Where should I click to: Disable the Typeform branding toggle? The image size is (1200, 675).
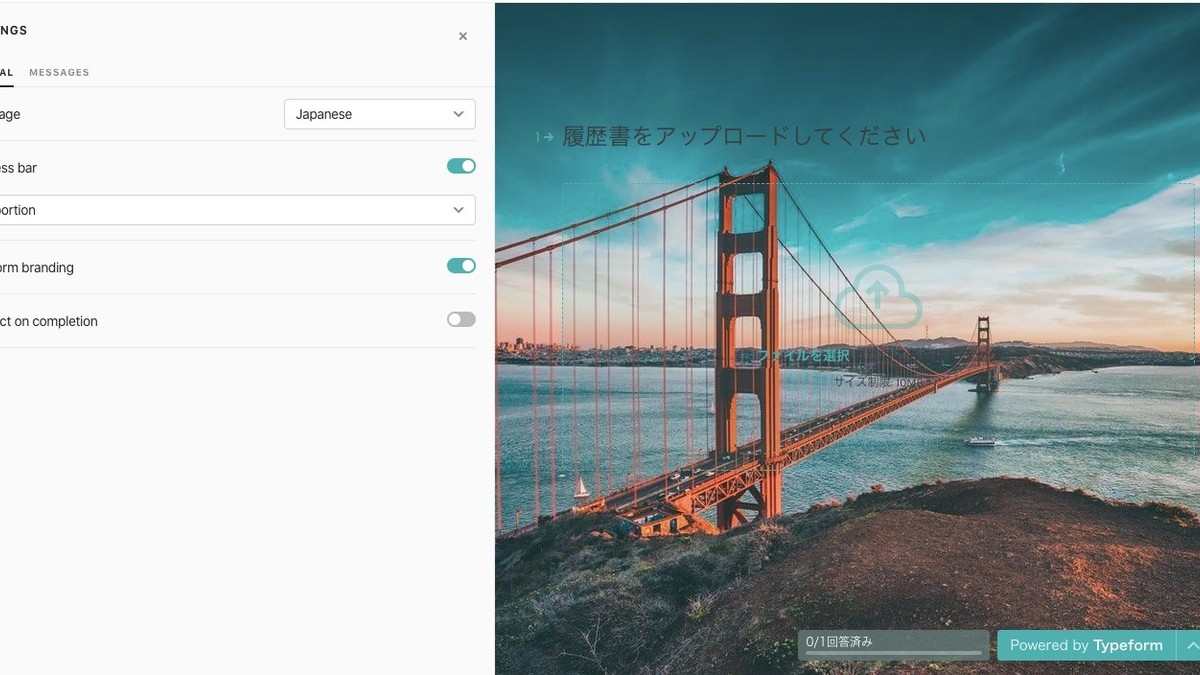[x=461, y=266]
